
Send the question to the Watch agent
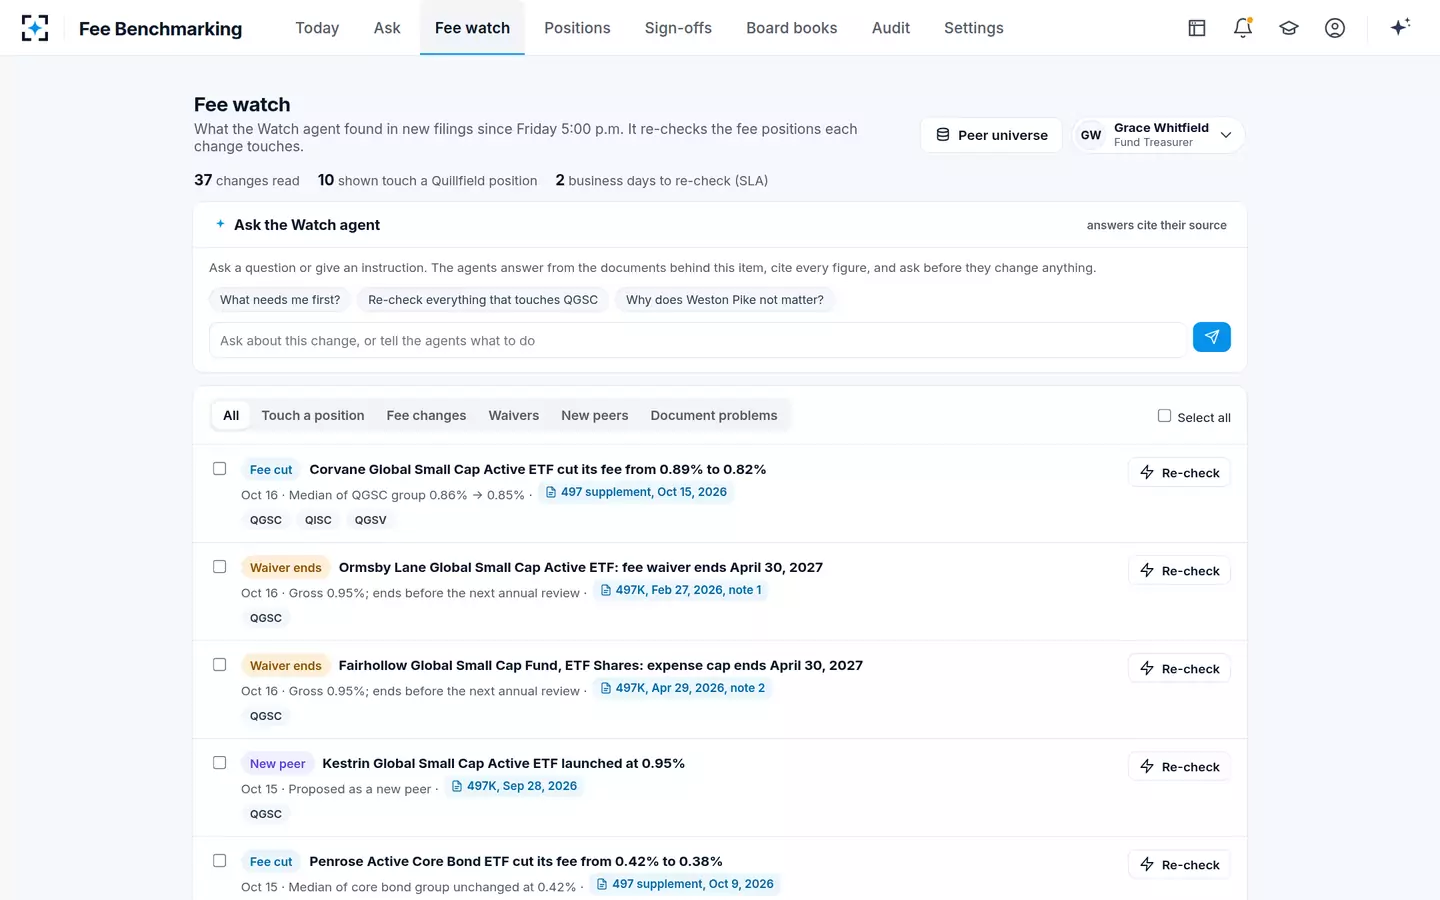point(1212,337)
